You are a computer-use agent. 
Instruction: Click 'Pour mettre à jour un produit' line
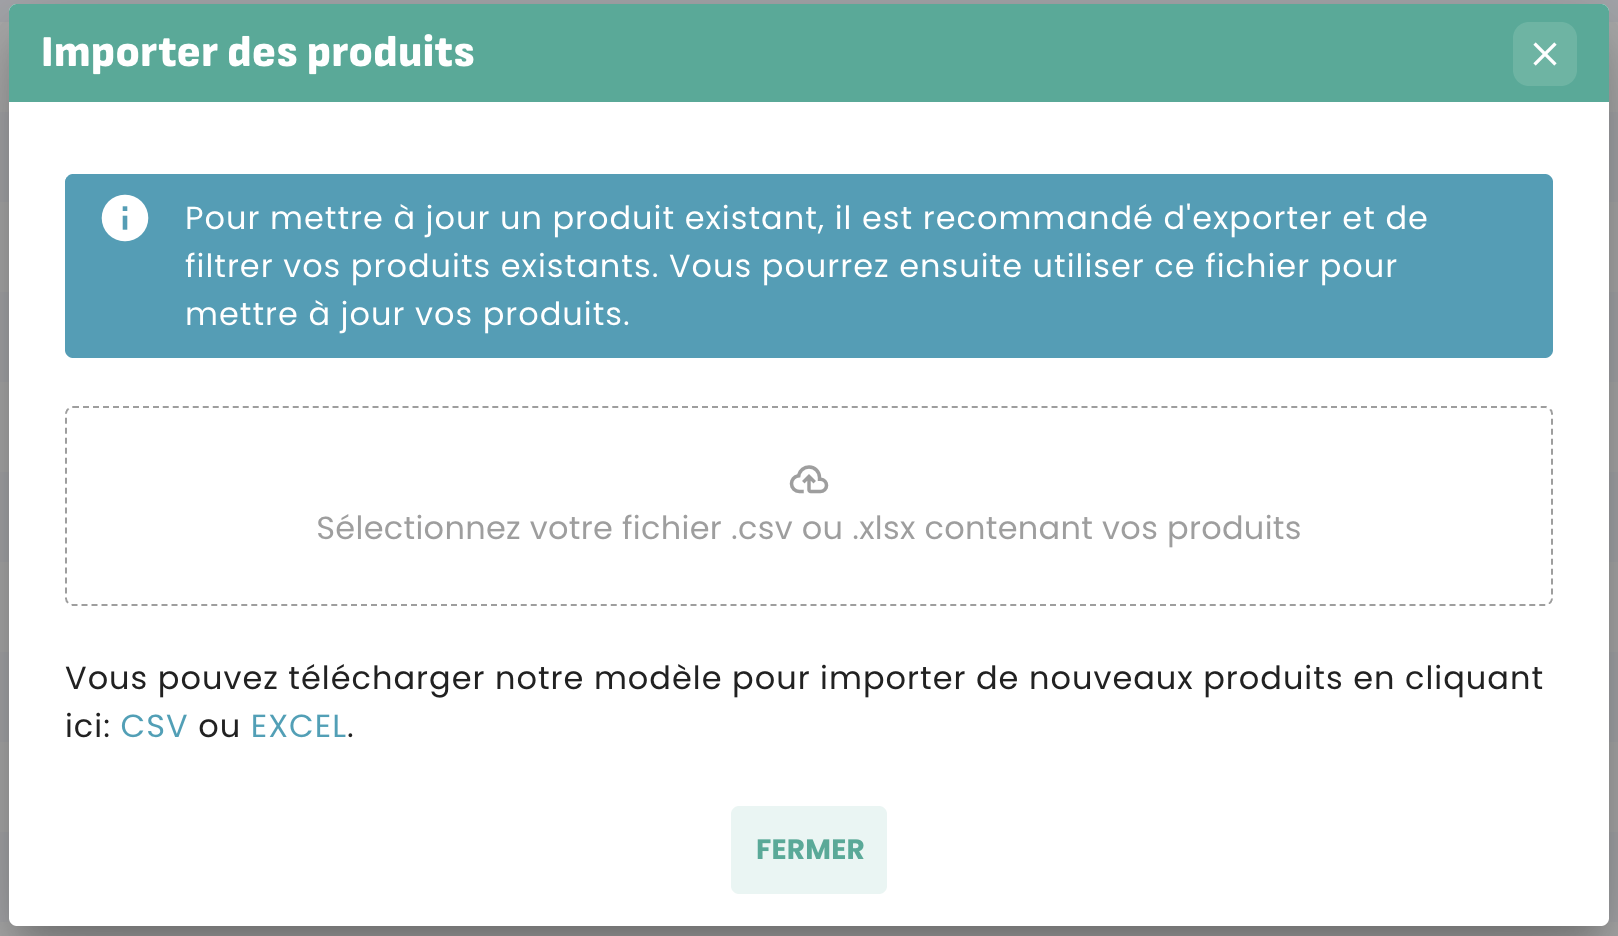pos(805,218)
